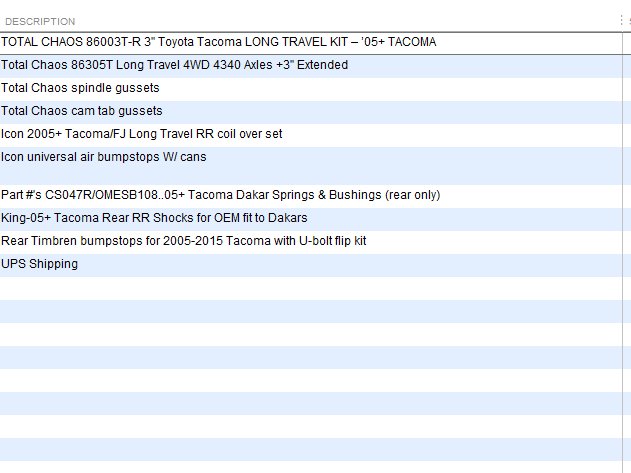Screen dimensions: 631x473
Task: Select the Rear Timbren bumpstops row
Action: 311,242
